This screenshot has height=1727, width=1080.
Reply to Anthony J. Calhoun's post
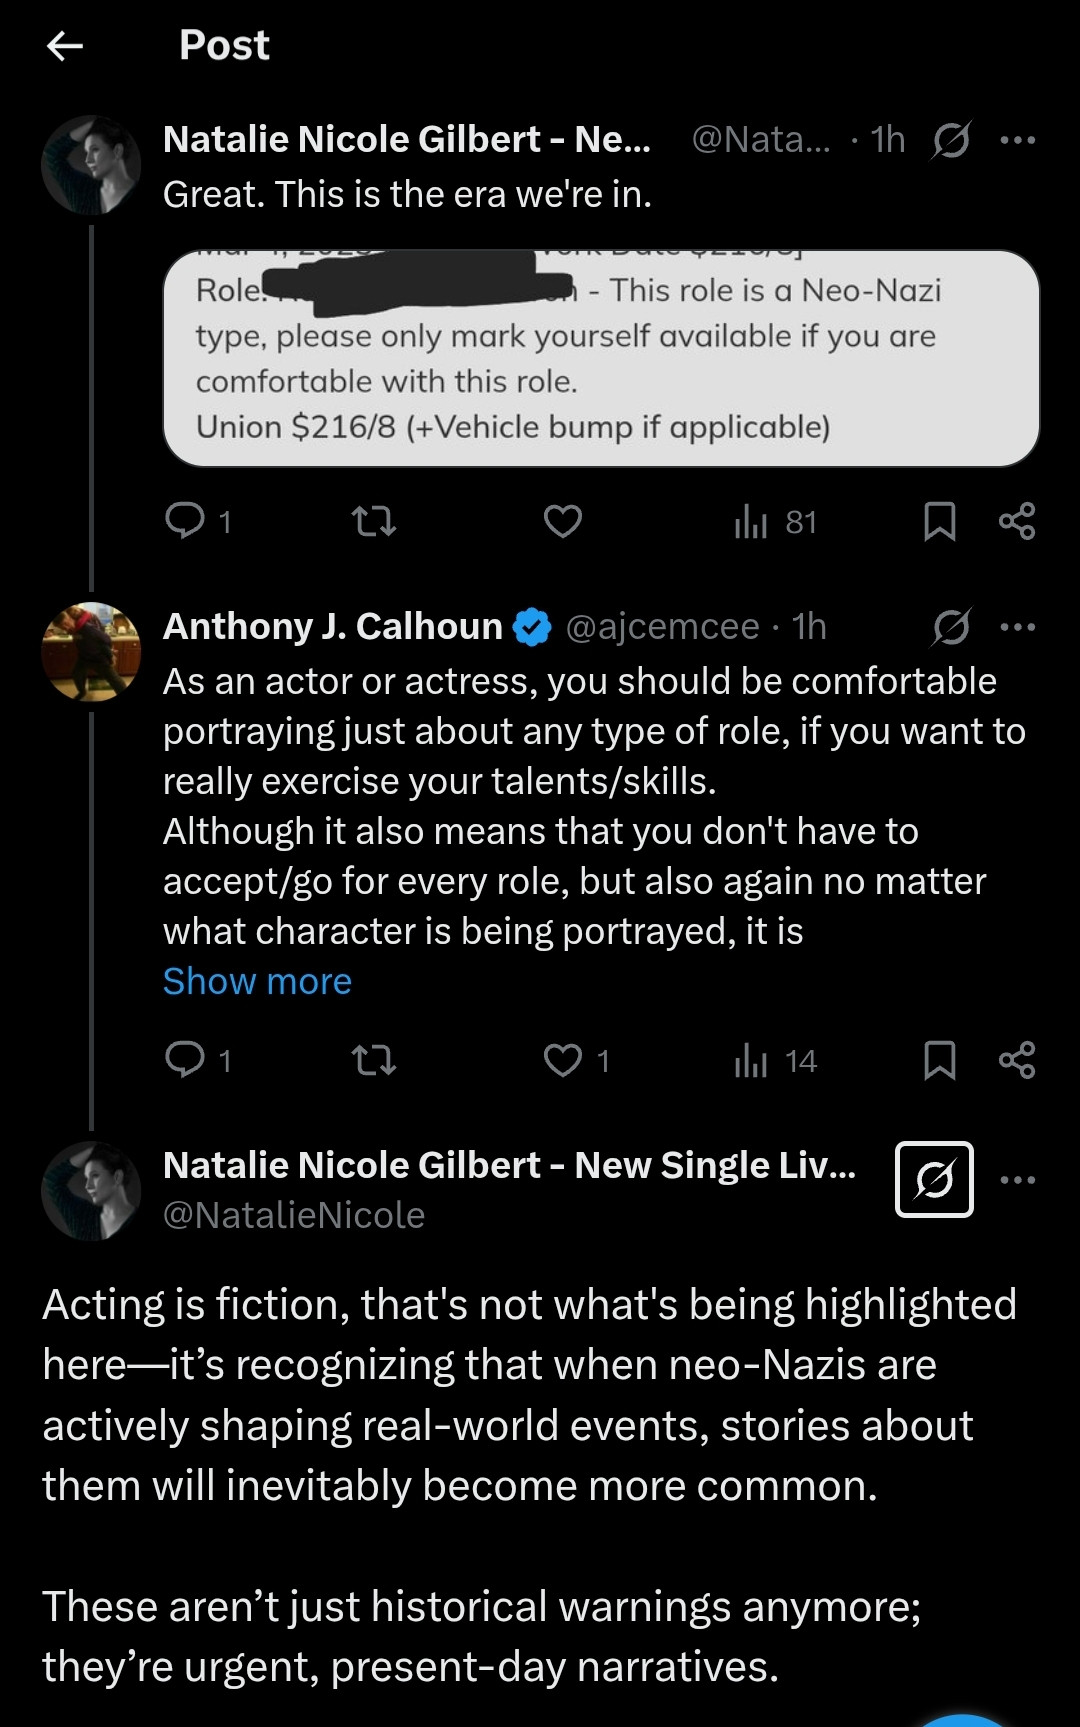198,1060
